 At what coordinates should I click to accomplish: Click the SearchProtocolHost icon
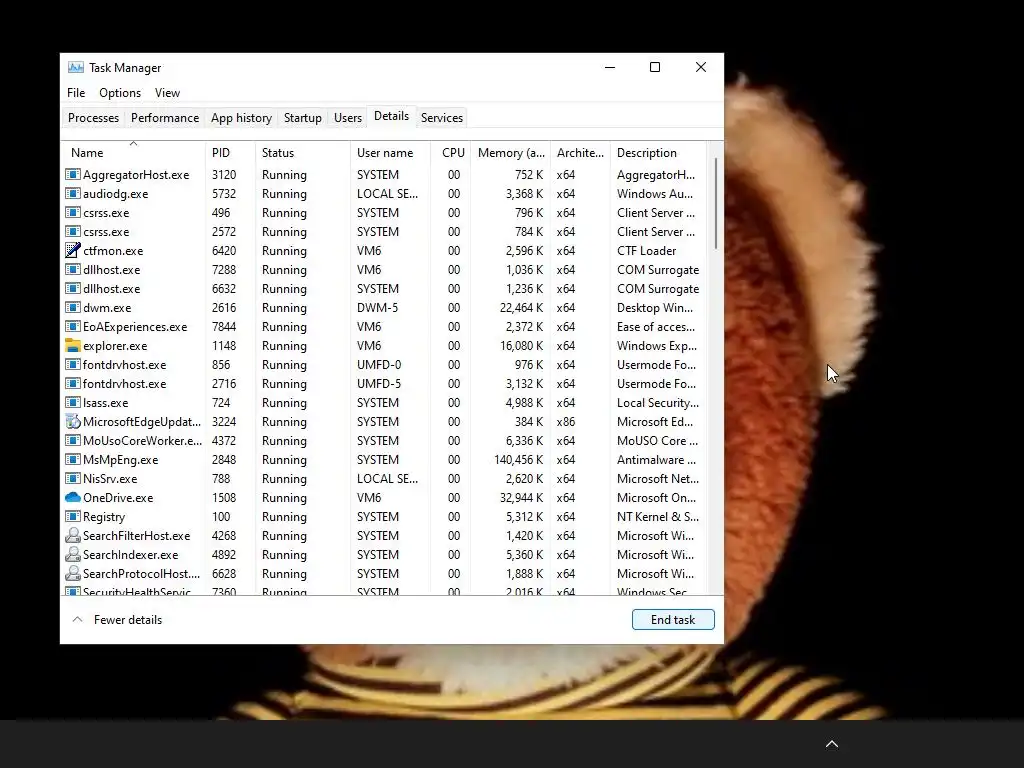coord(72,573)
